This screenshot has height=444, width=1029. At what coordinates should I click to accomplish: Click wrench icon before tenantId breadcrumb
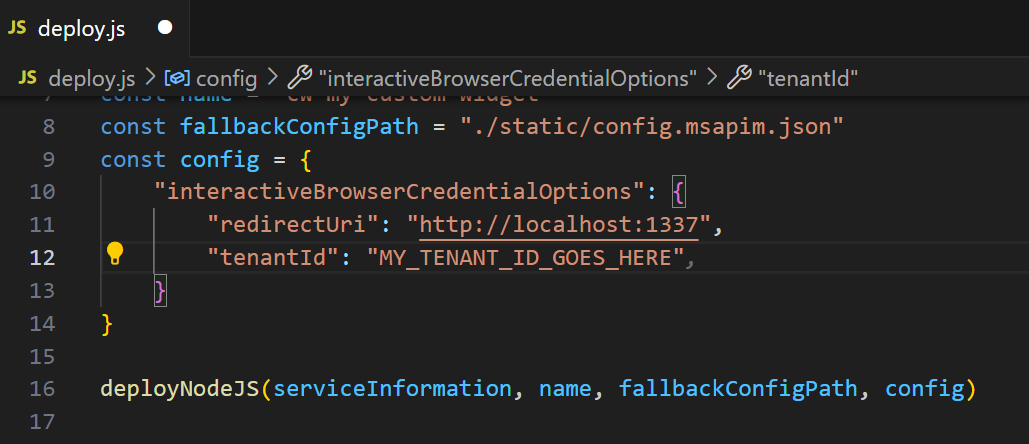(x=739, y=78)
